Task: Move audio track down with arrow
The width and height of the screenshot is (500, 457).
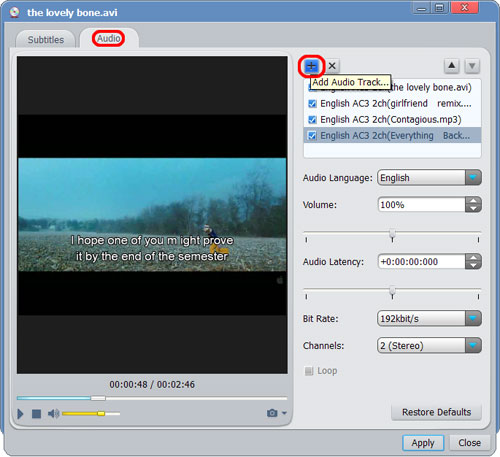Action: tap(472, 65)
